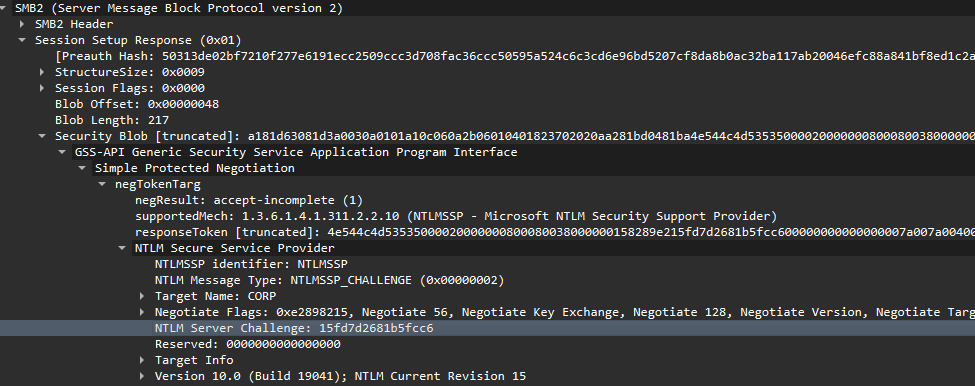Expand the Target Name CORP arrow
This screenshot has width=975, height=386.
[x=142, y=296]
